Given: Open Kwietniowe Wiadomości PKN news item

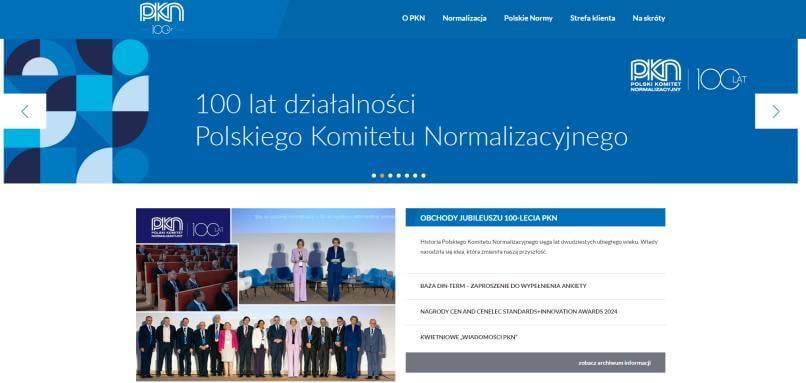Looking at the screenshot, I should tap(468, 337).
